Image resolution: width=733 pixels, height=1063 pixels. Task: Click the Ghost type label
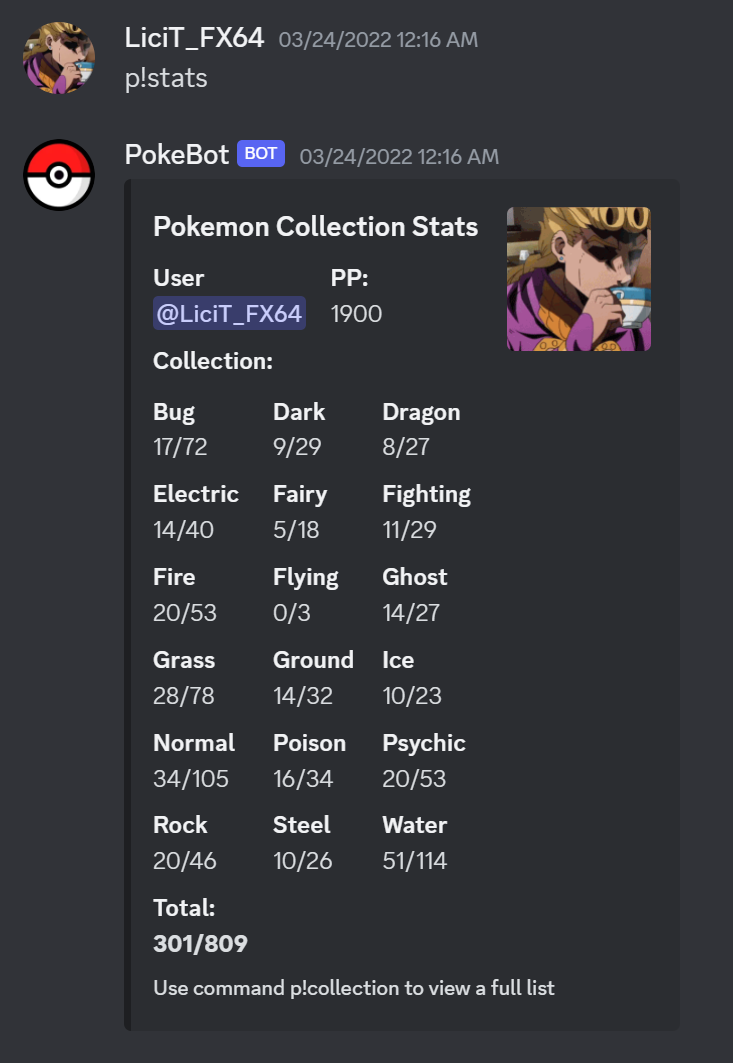tap(414, 577)
